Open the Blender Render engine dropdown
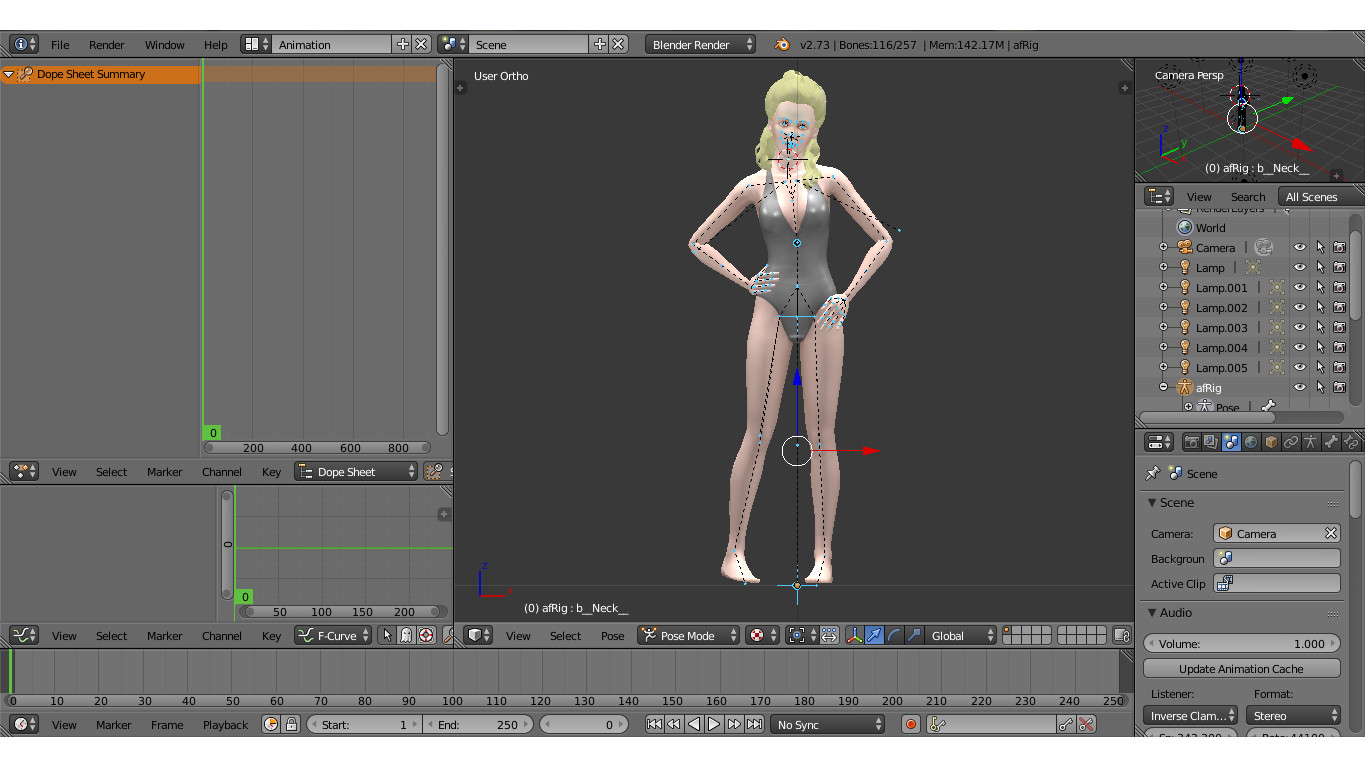Screen dimensions: 1366x768 click(701, 44)
